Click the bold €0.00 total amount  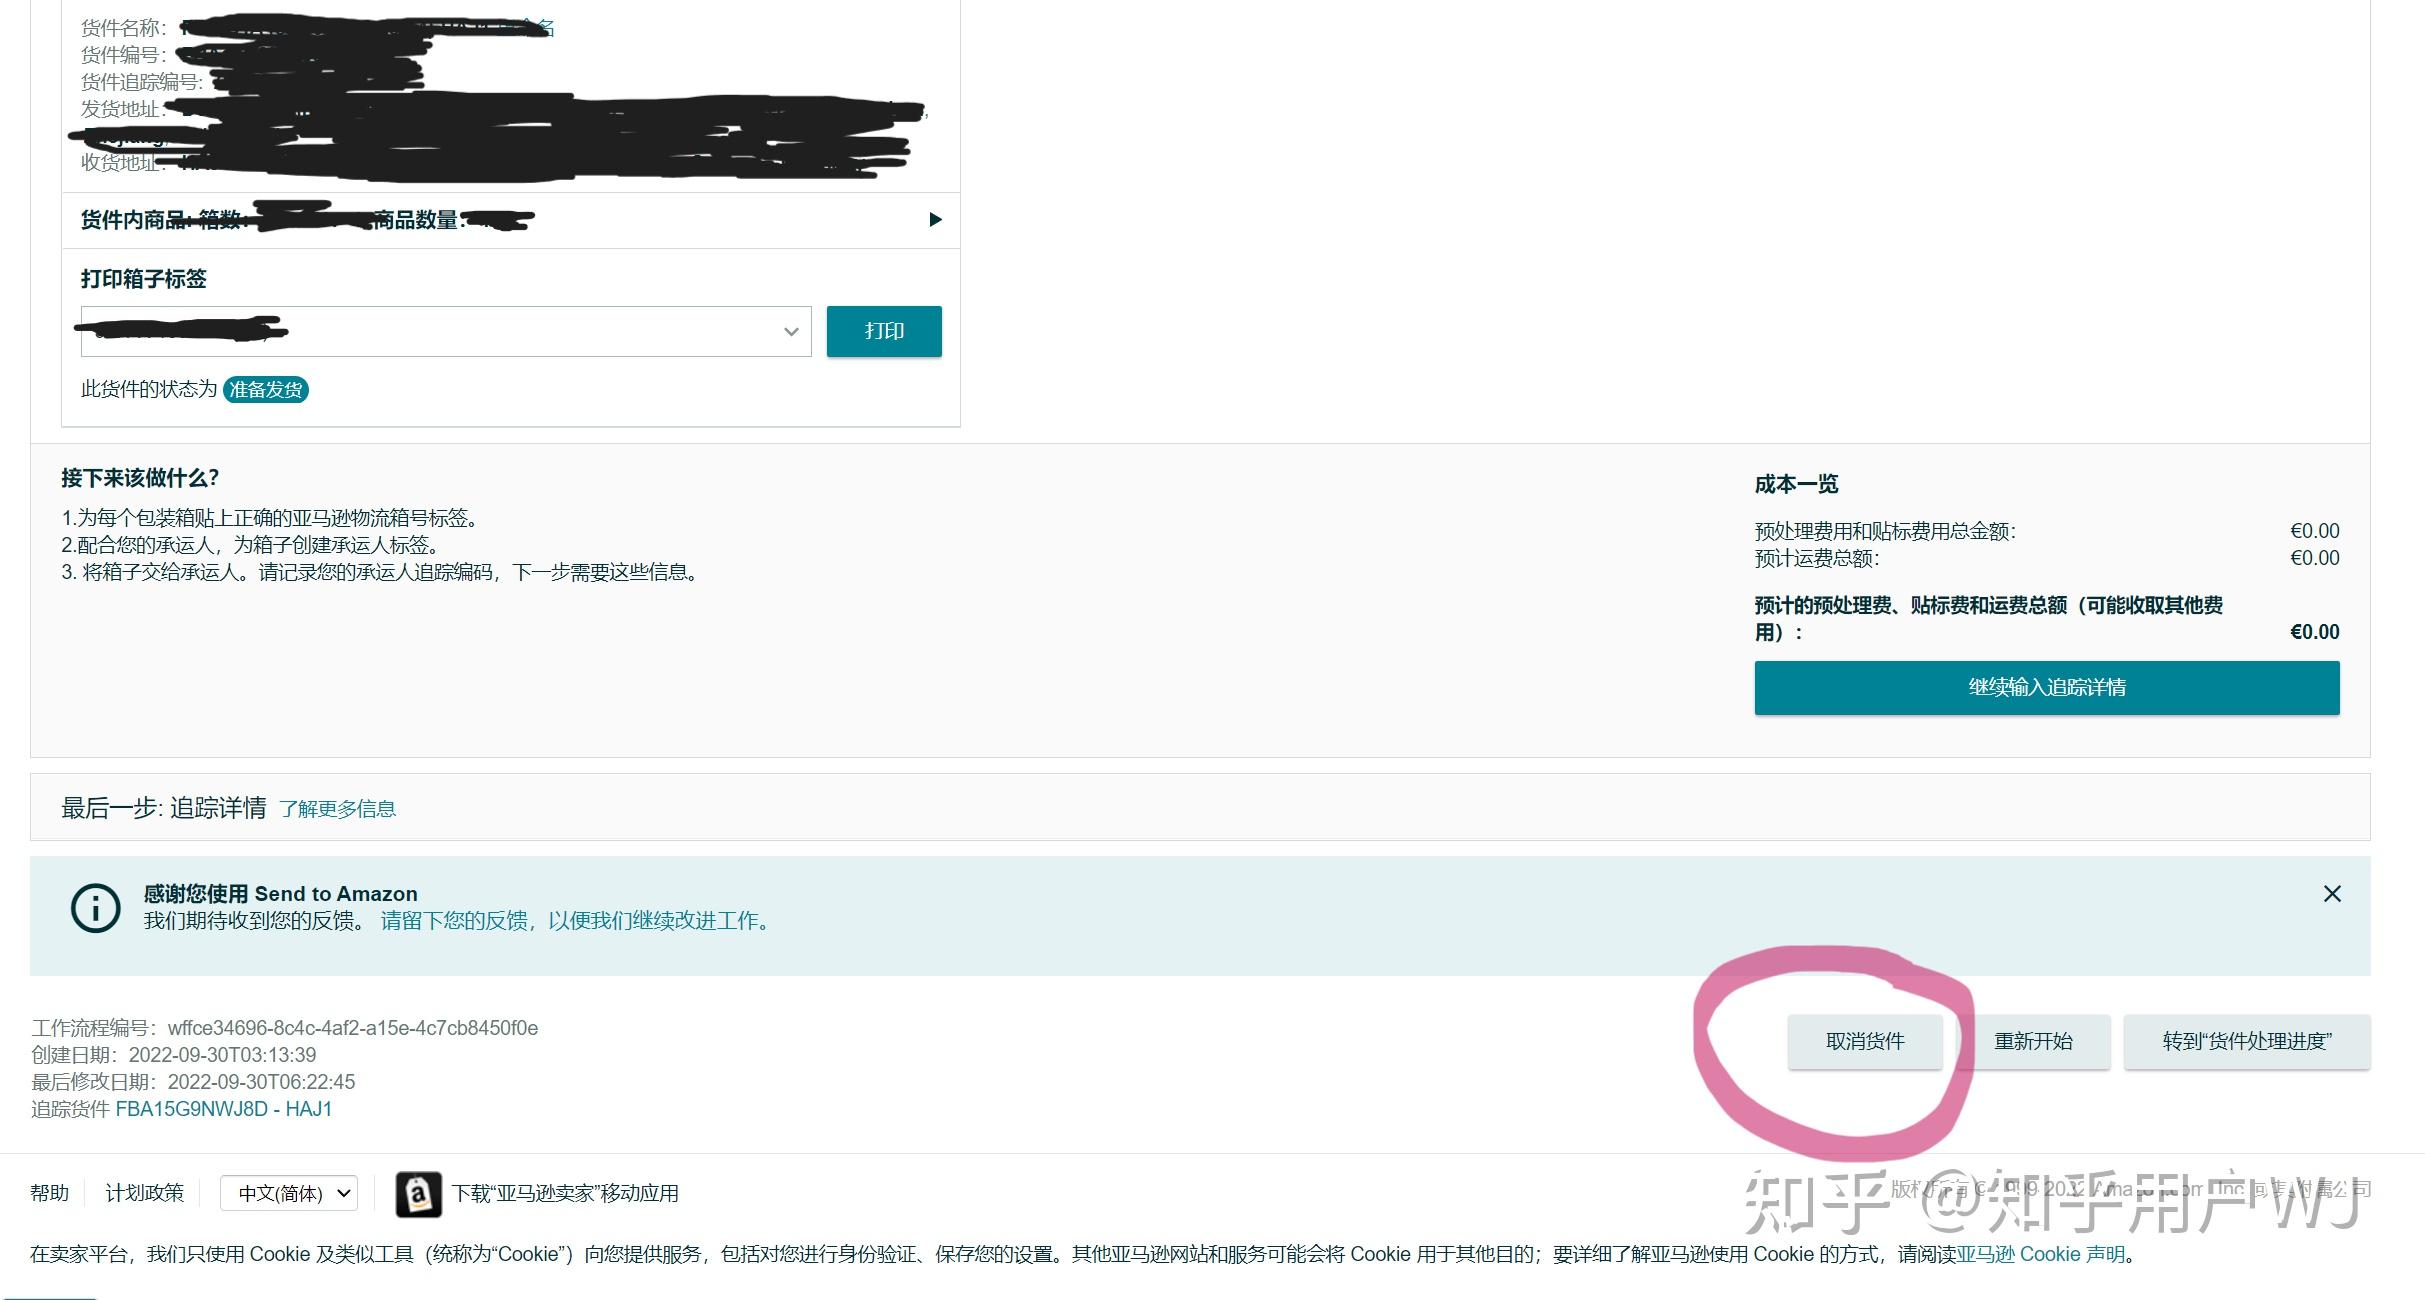(x=2315, y=632)
